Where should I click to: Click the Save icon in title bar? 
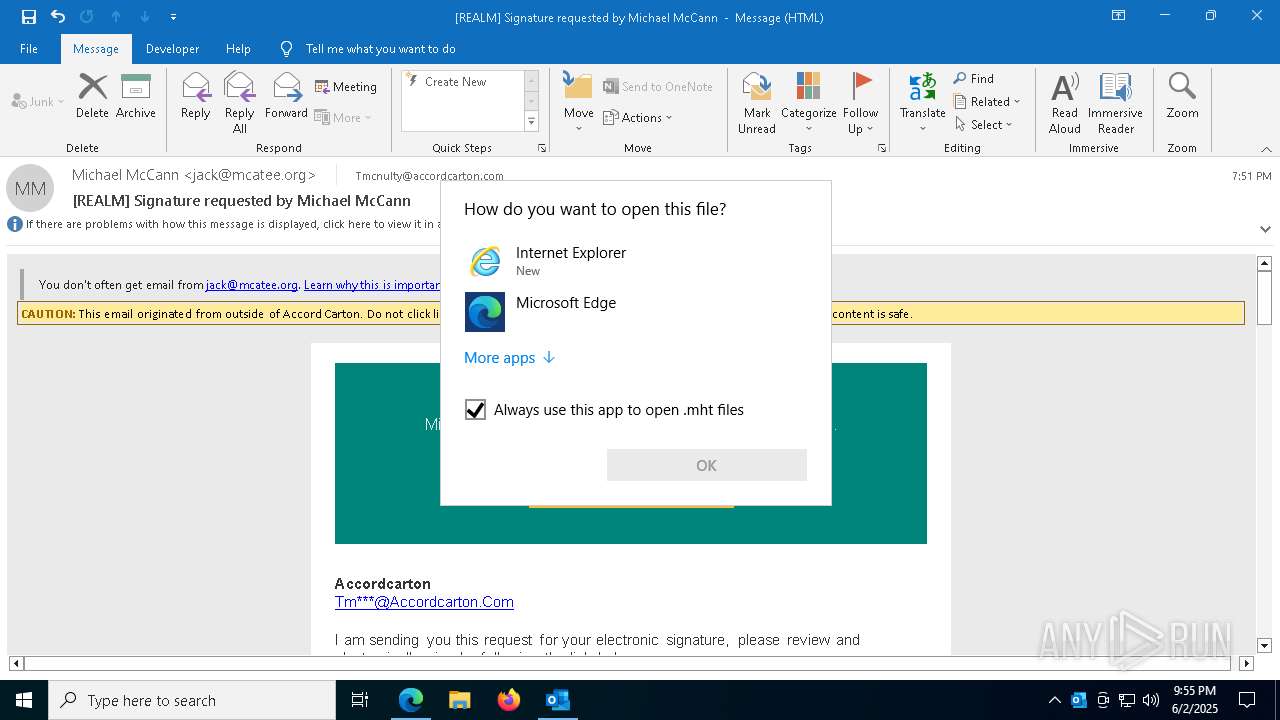(29, 17)
